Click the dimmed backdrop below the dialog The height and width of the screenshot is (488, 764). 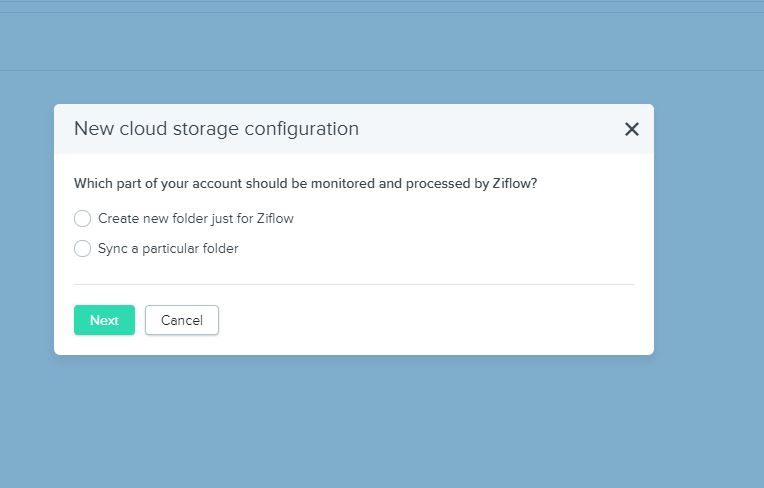[x=354, y=421]
